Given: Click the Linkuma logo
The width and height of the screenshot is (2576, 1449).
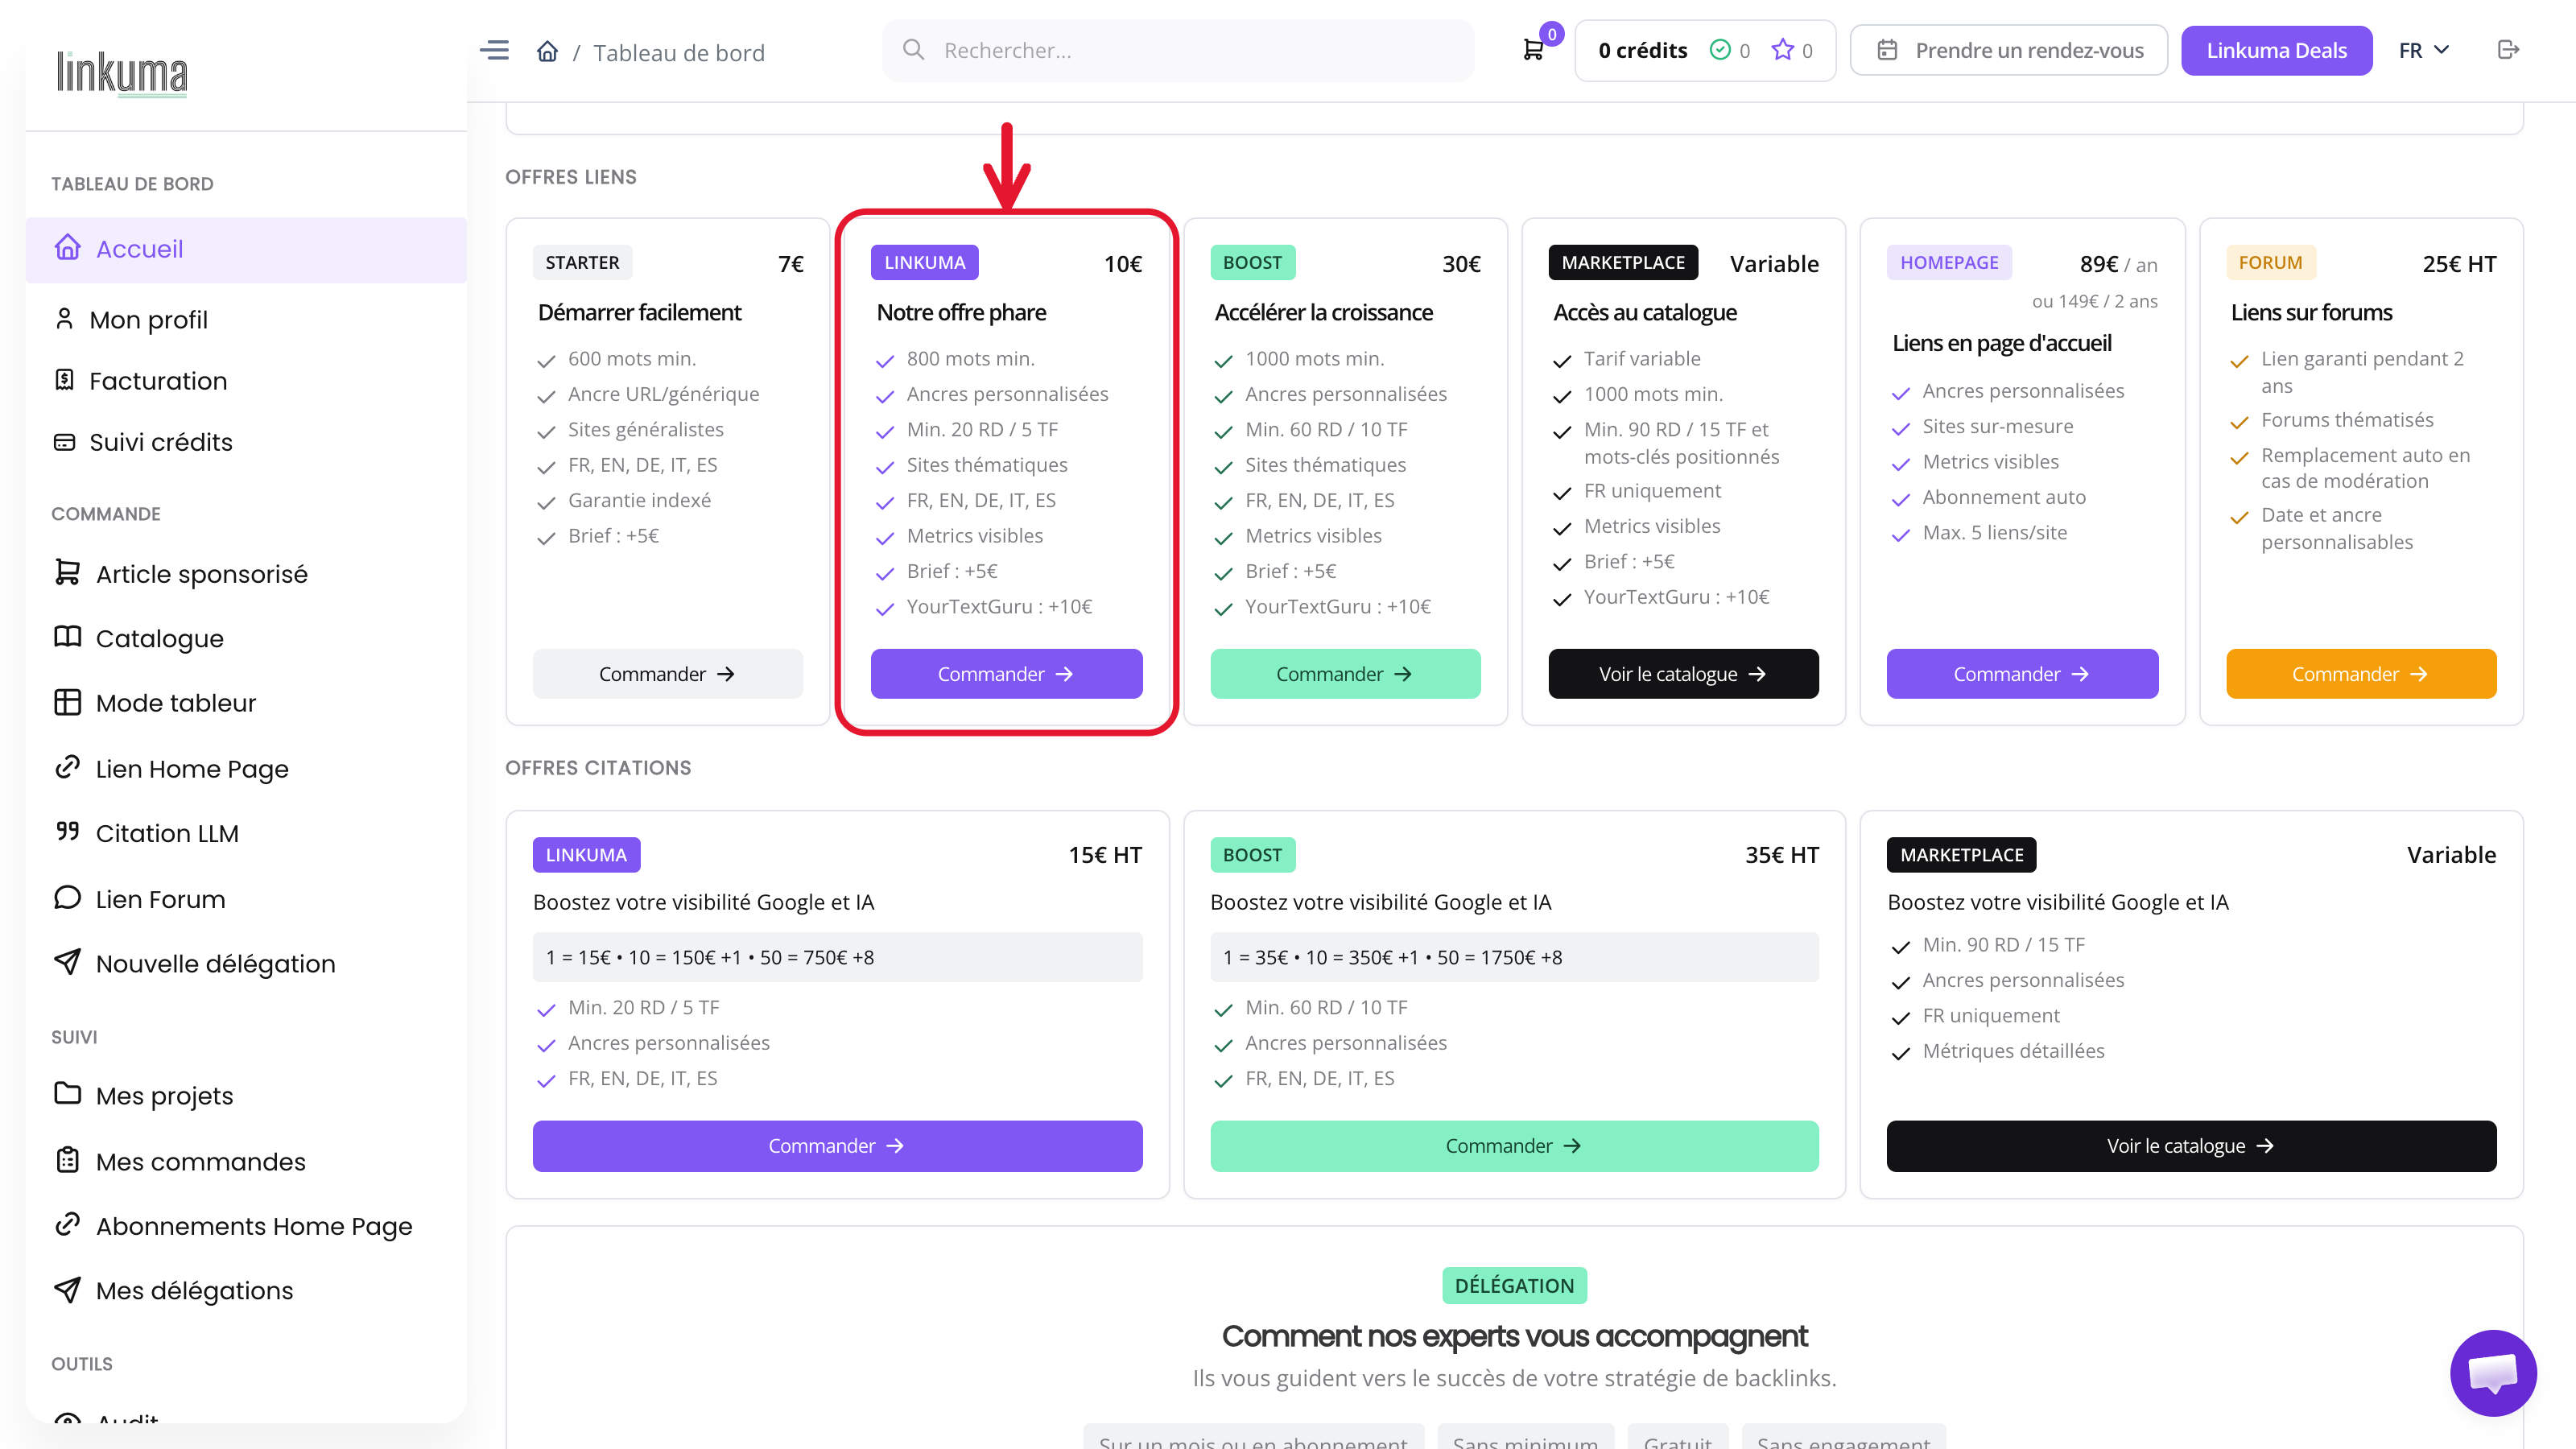Looking at the screenshot, I should (122, 73).
